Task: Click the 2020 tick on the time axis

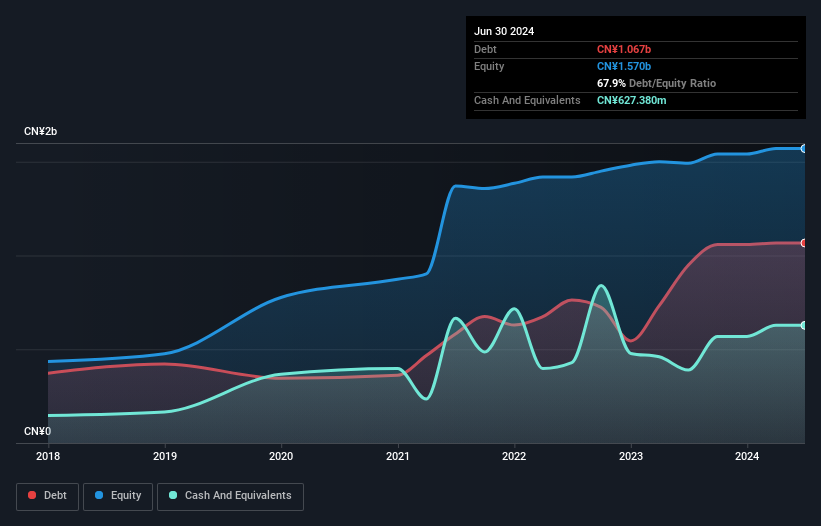Action: click(x=281, y=457)
